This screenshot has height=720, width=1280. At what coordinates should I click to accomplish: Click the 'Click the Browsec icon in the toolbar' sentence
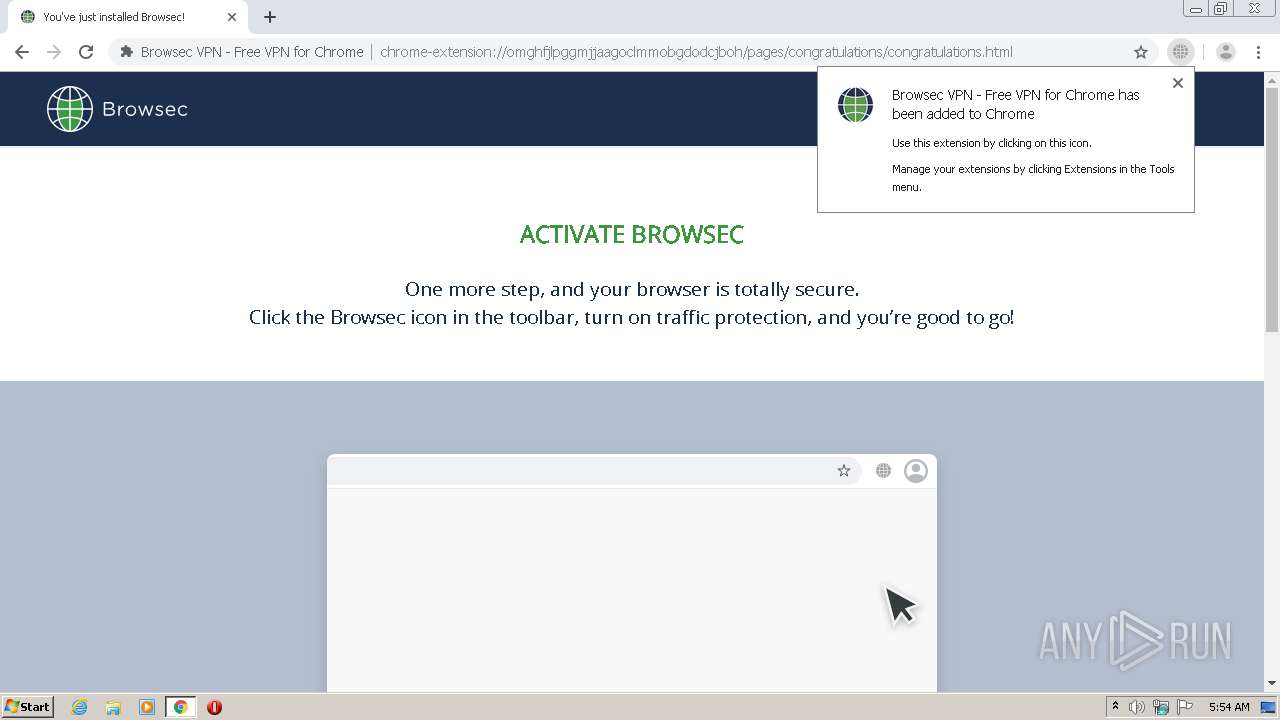[x=632, y=317]
